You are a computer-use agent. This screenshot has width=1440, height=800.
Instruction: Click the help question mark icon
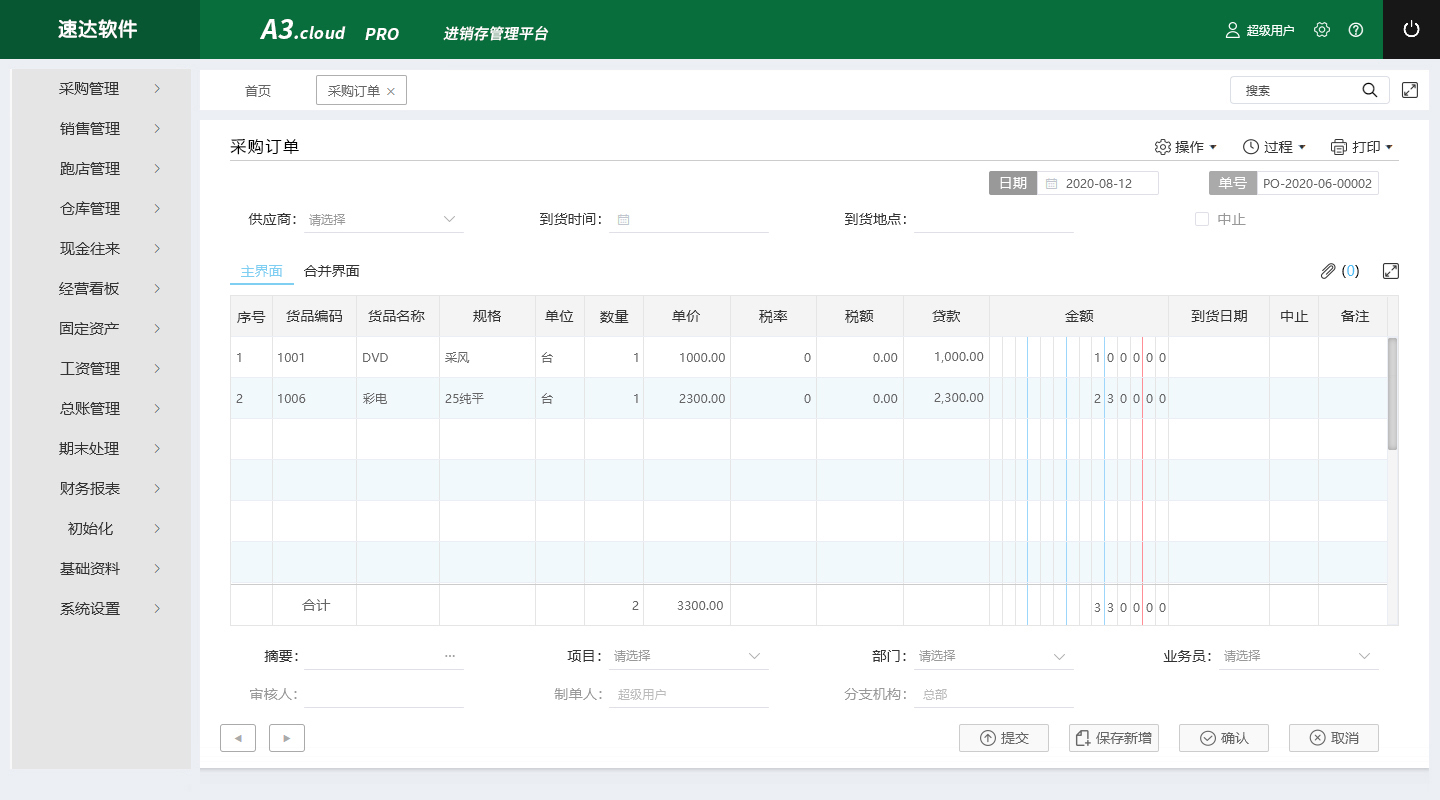coord(1356,30)
